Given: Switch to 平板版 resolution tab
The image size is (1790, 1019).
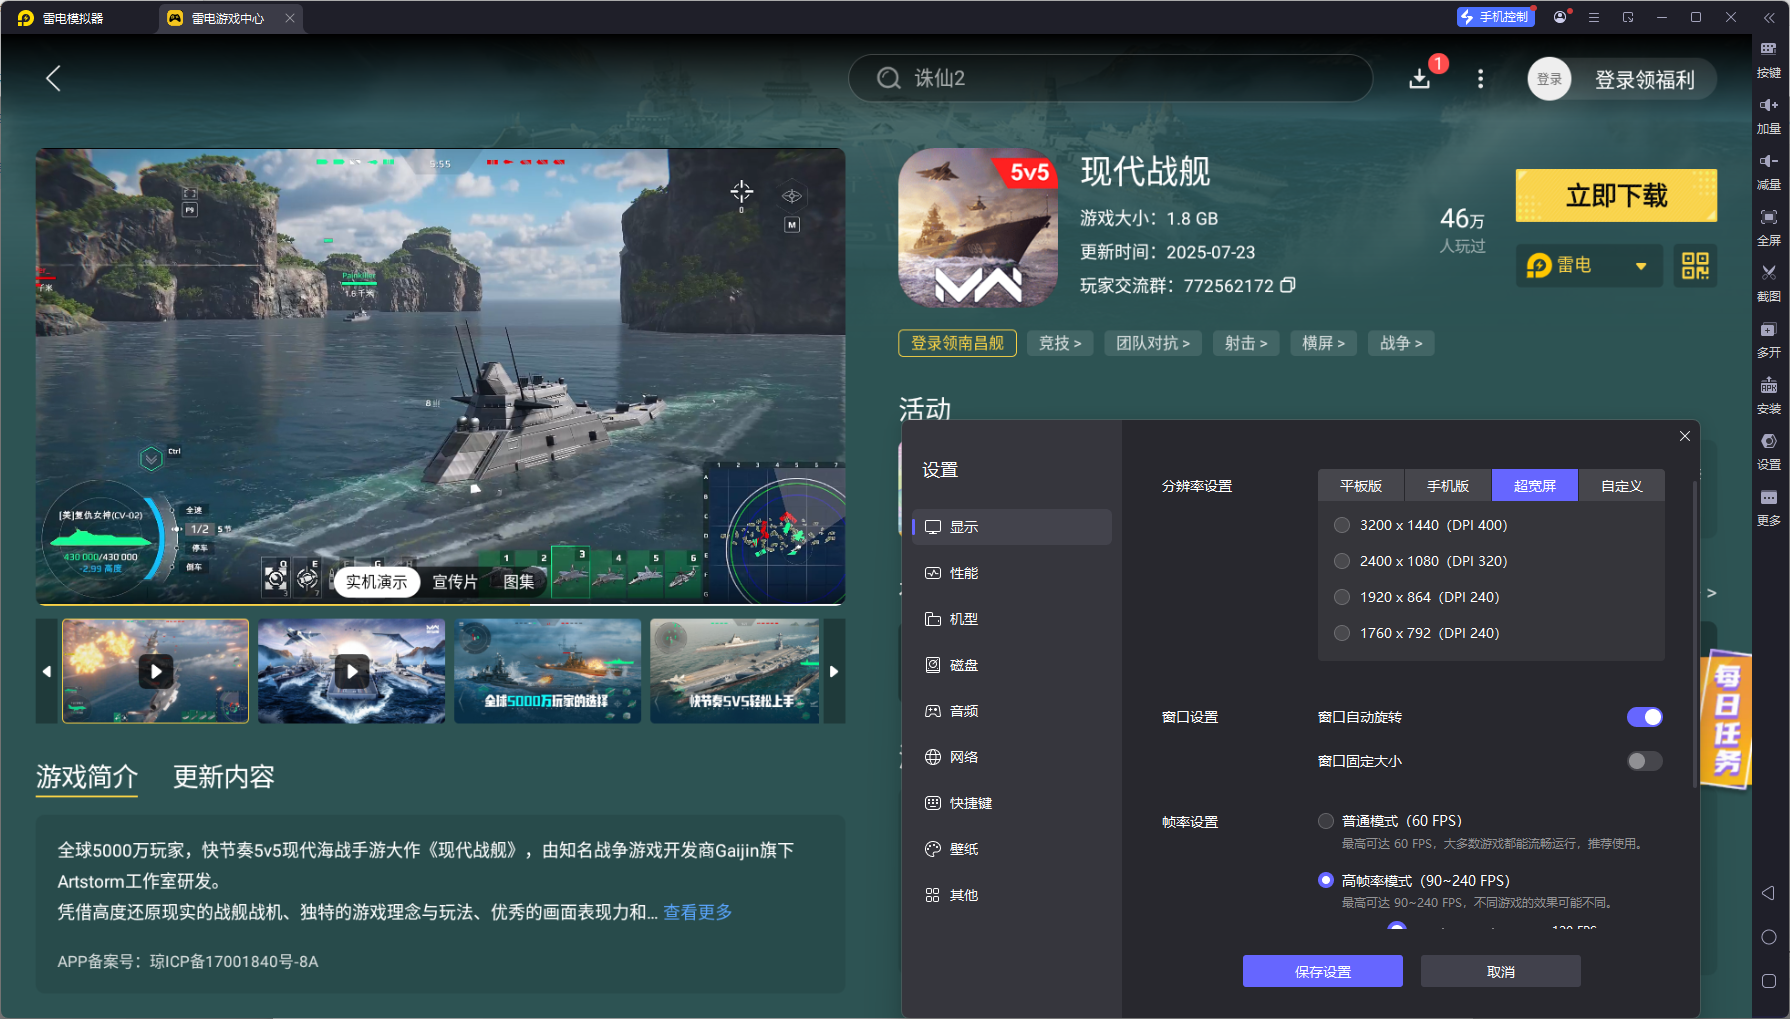Looking at the screenshot, I should coord(1361,486).
